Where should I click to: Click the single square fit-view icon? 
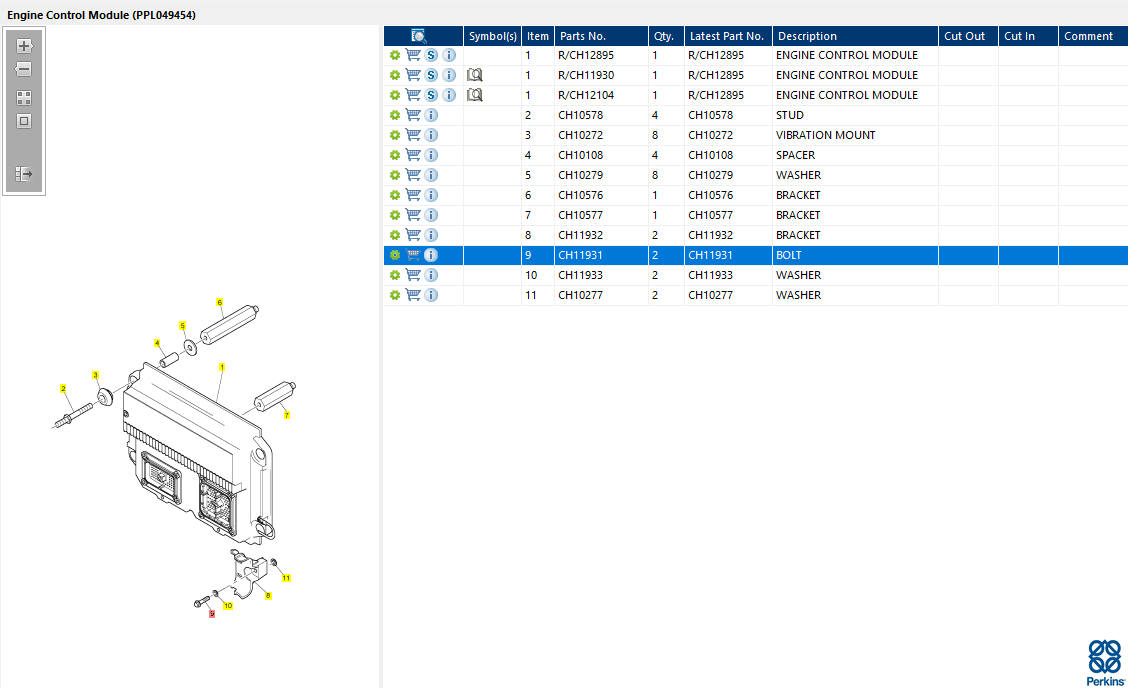click(x=24, y=121)
